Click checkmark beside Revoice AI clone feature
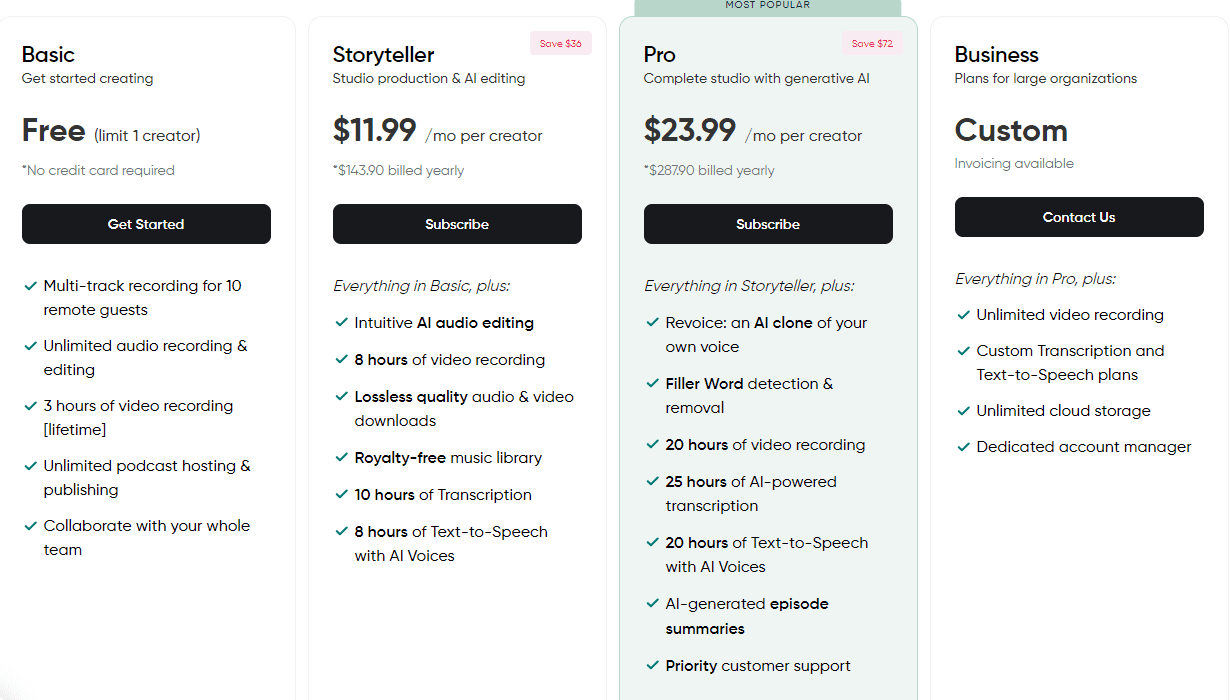This screenshot has width=1230, height=700. [653, 323]
